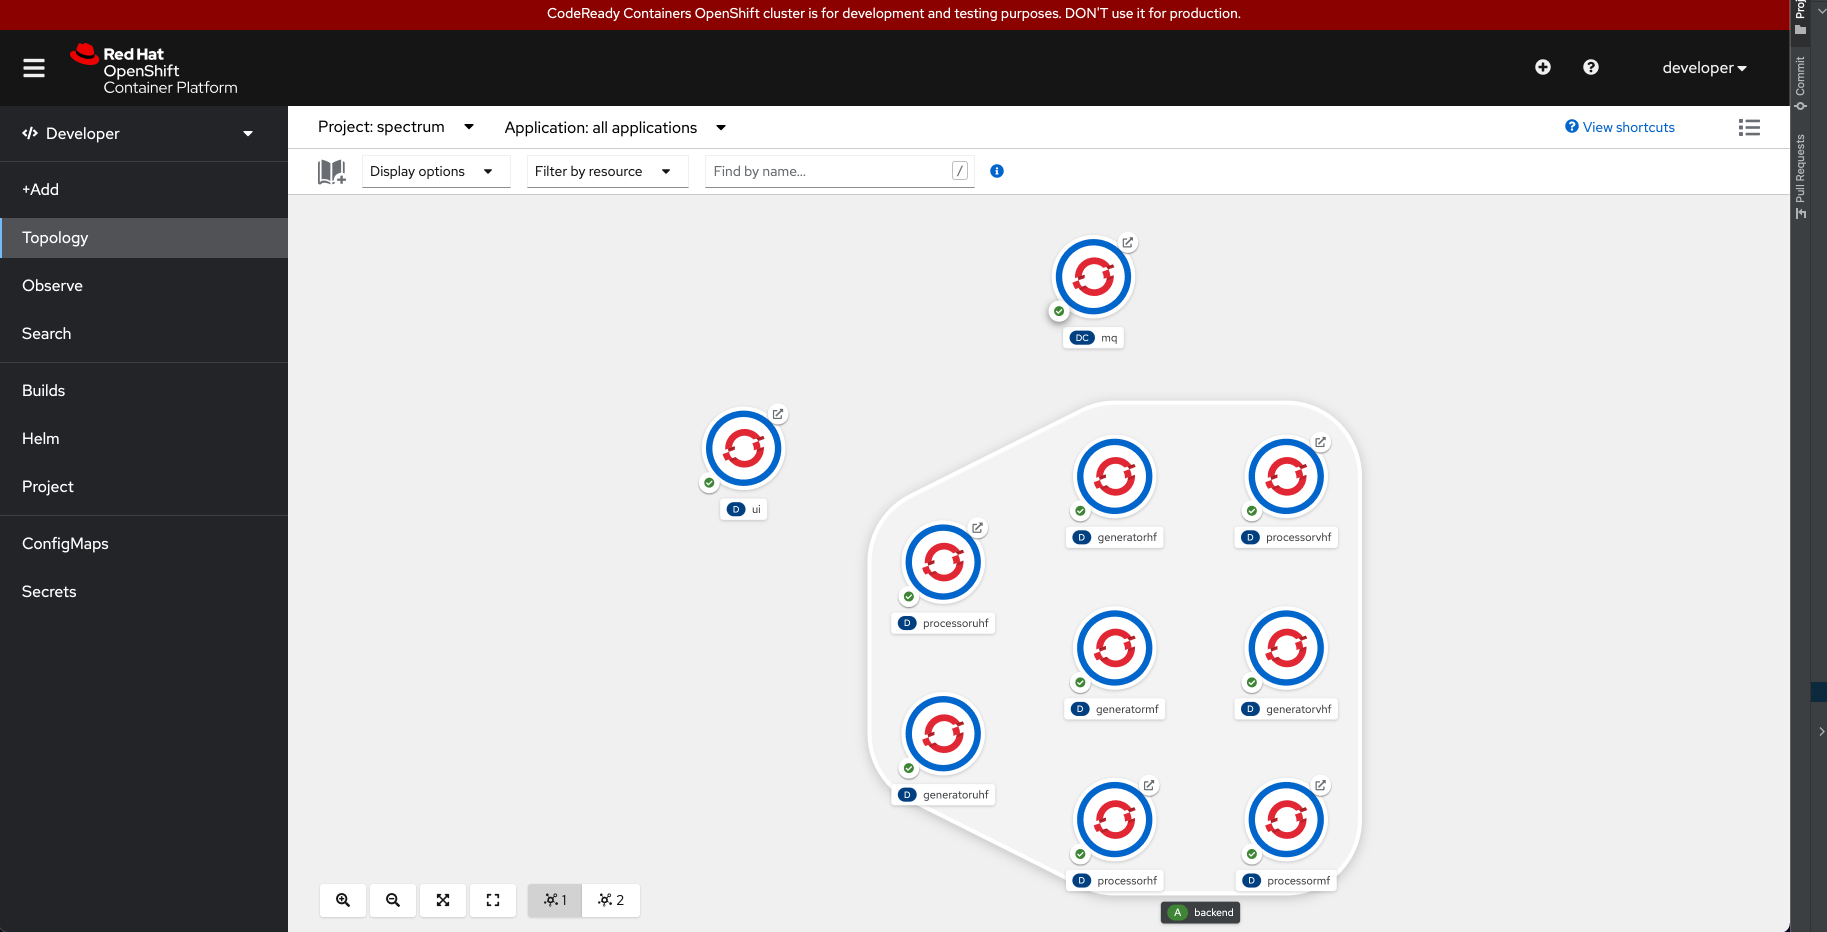Open the Display options dropdown
Viewport: 1827px width, 932px height.
point(436,171)
